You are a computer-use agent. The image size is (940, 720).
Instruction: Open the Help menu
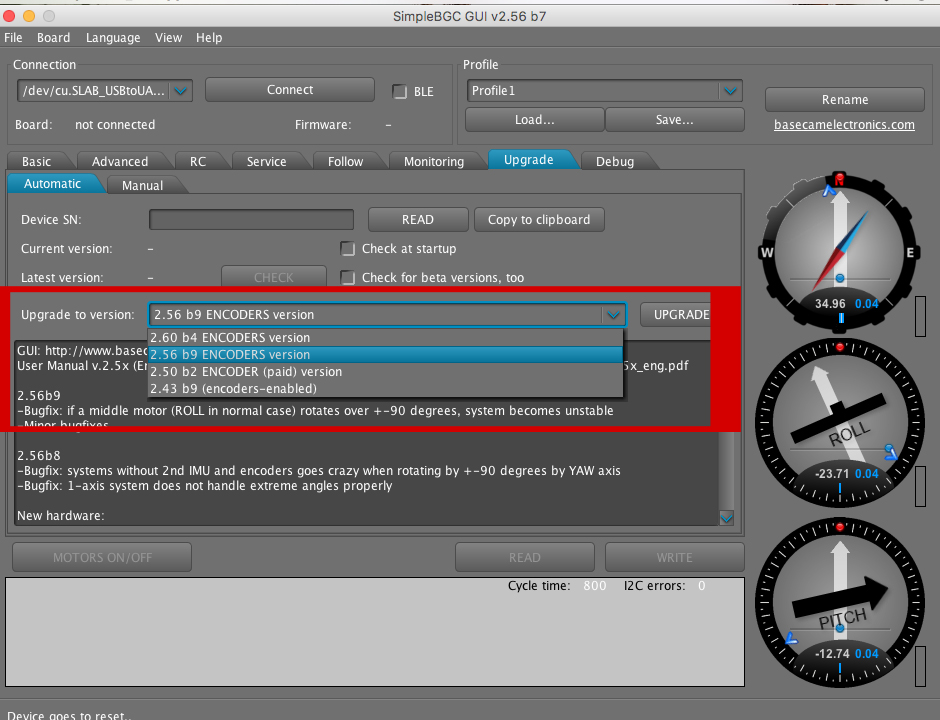coord(209,38)
